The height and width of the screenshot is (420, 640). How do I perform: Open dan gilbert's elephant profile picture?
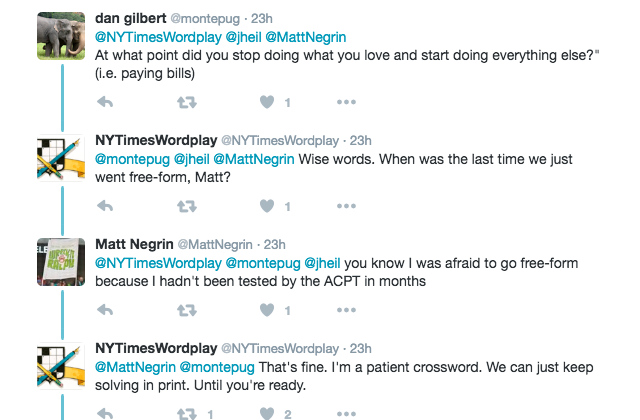coord(60,37)
